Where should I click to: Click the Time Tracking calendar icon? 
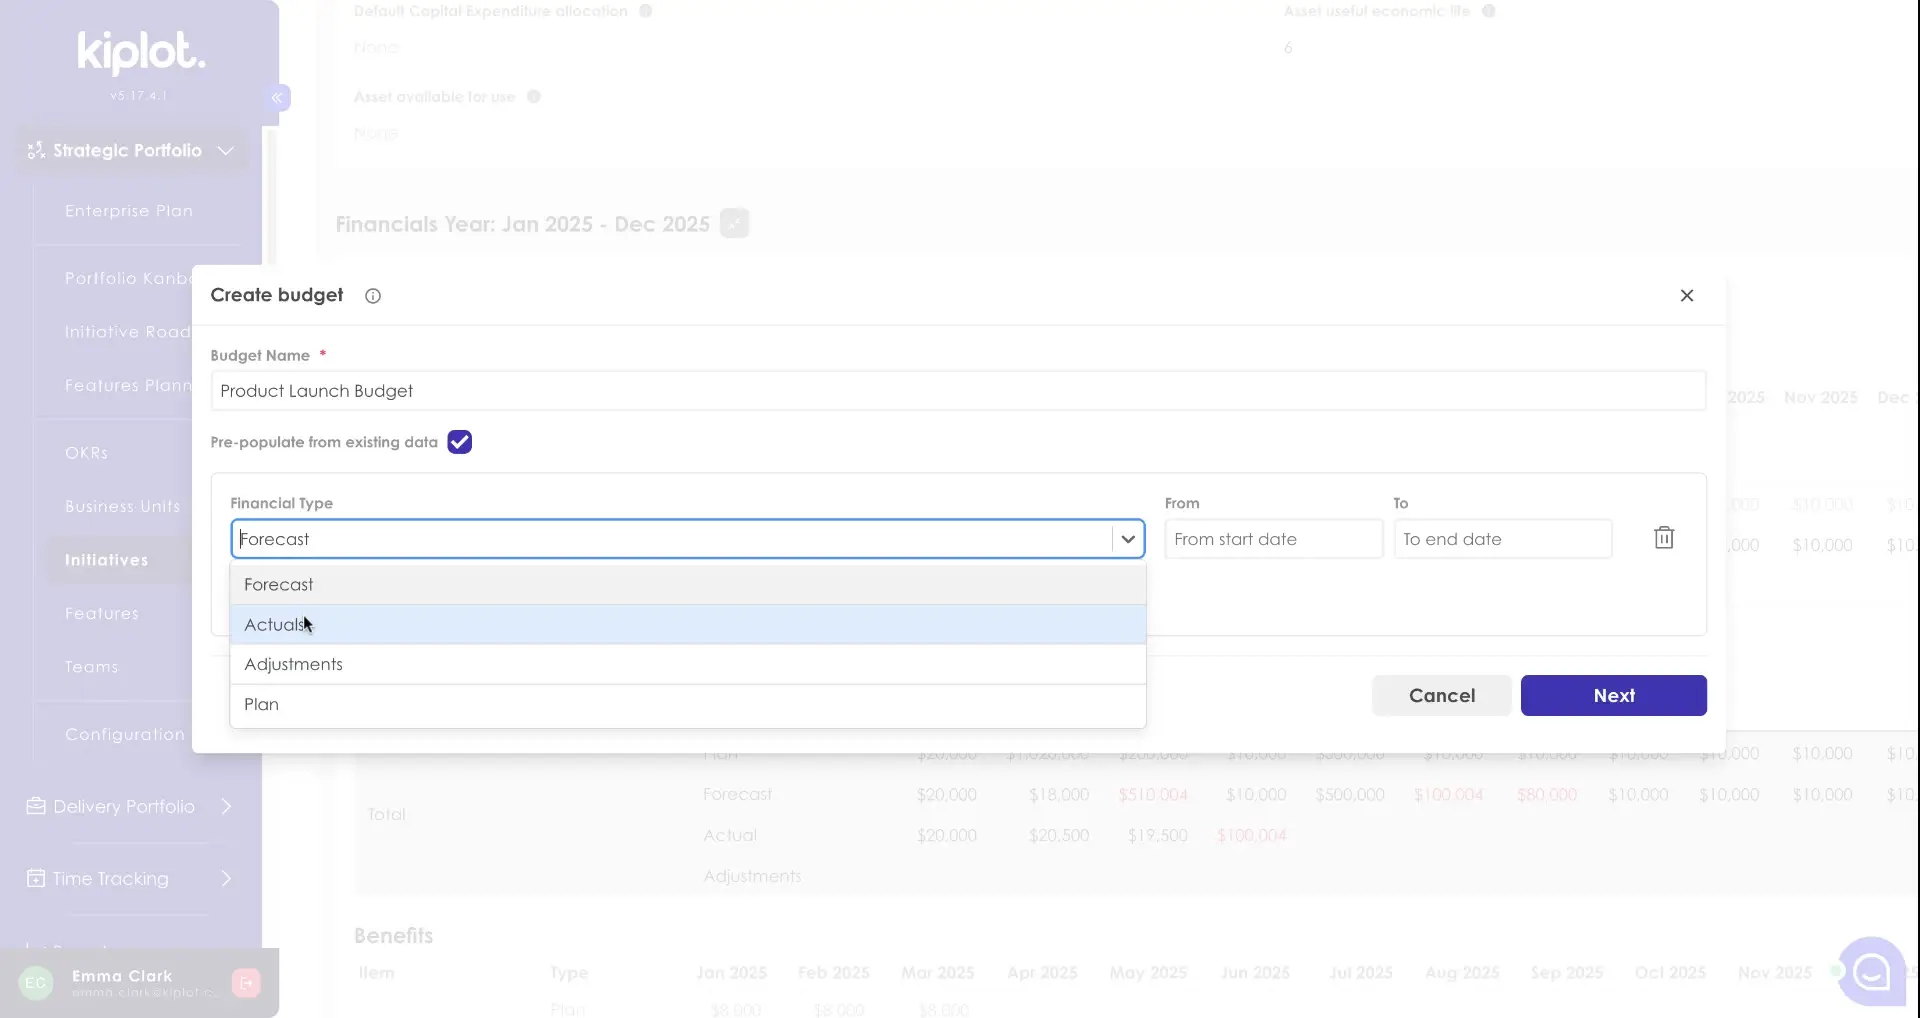click(36, 879)
